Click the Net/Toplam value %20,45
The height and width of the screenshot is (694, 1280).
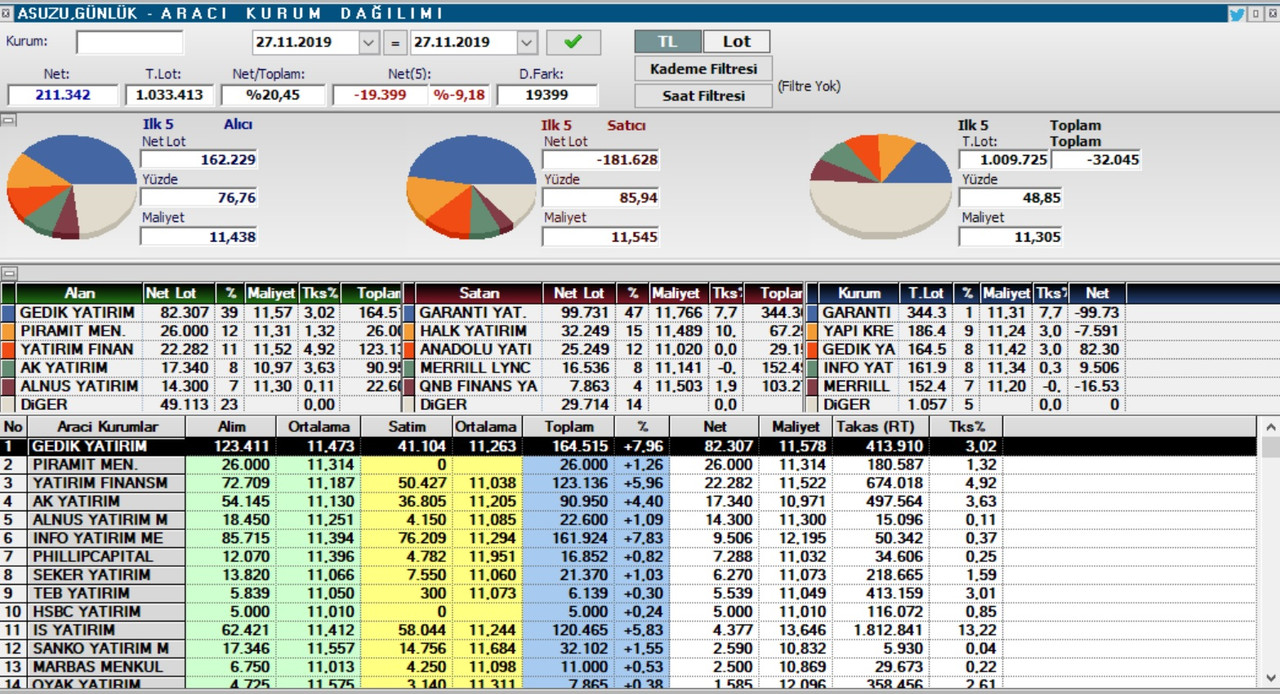point(273,95)
